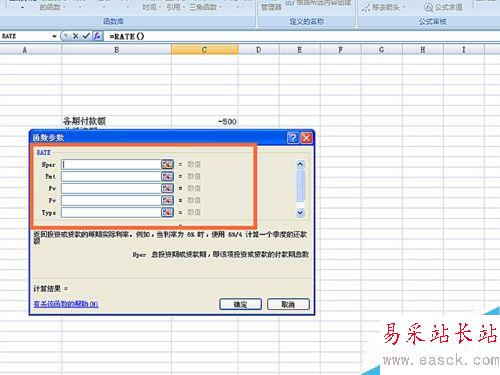Screen dimensions: 500x375
Task: Close the 函数参数 dialog
Action: (x=306, y=137)
